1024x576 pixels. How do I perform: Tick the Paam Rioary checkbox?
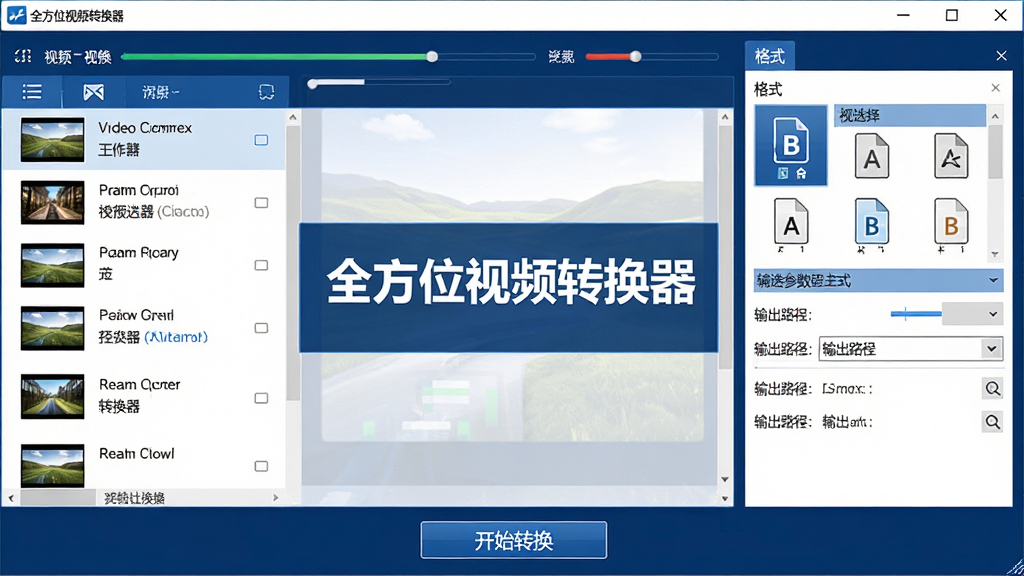point(261,265)
